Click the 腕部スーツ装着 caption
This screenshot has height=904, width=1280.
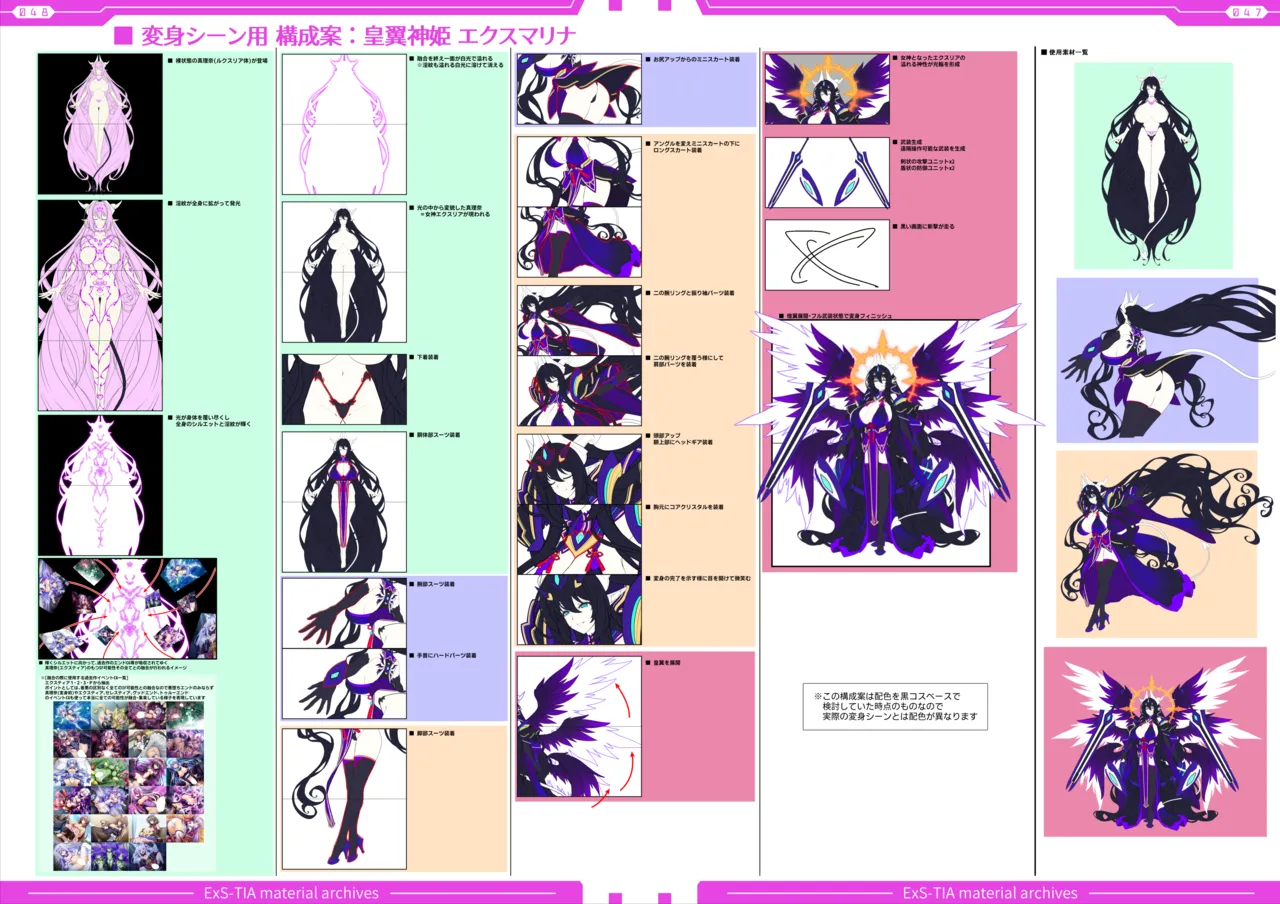click(x=433, y=583)
